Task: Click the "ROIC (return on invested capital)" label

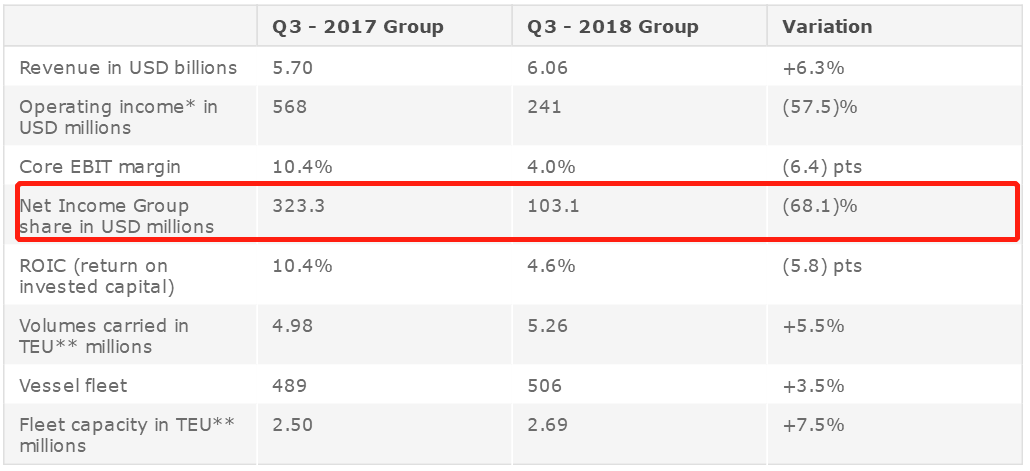Action: (97, 276)
